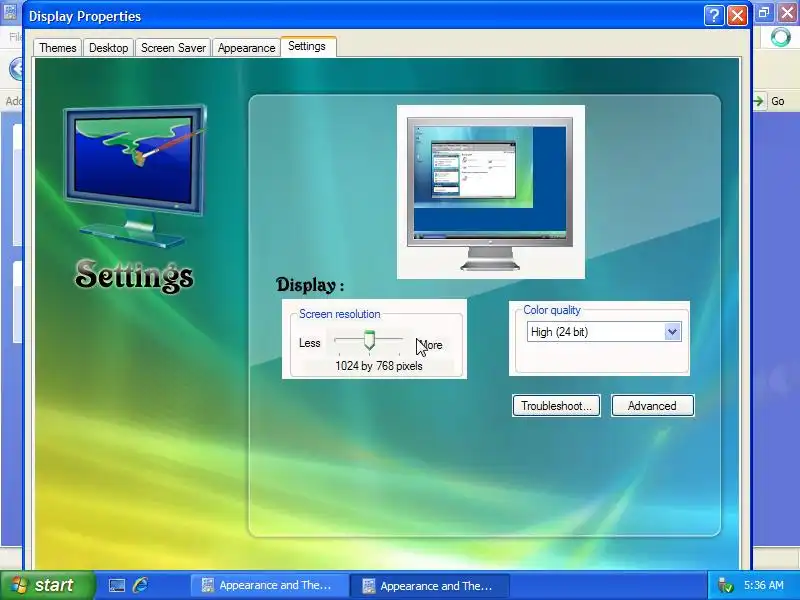This screenshot has width=800, height=600.
Task: Close the background window with X
Action: (787, 13)
